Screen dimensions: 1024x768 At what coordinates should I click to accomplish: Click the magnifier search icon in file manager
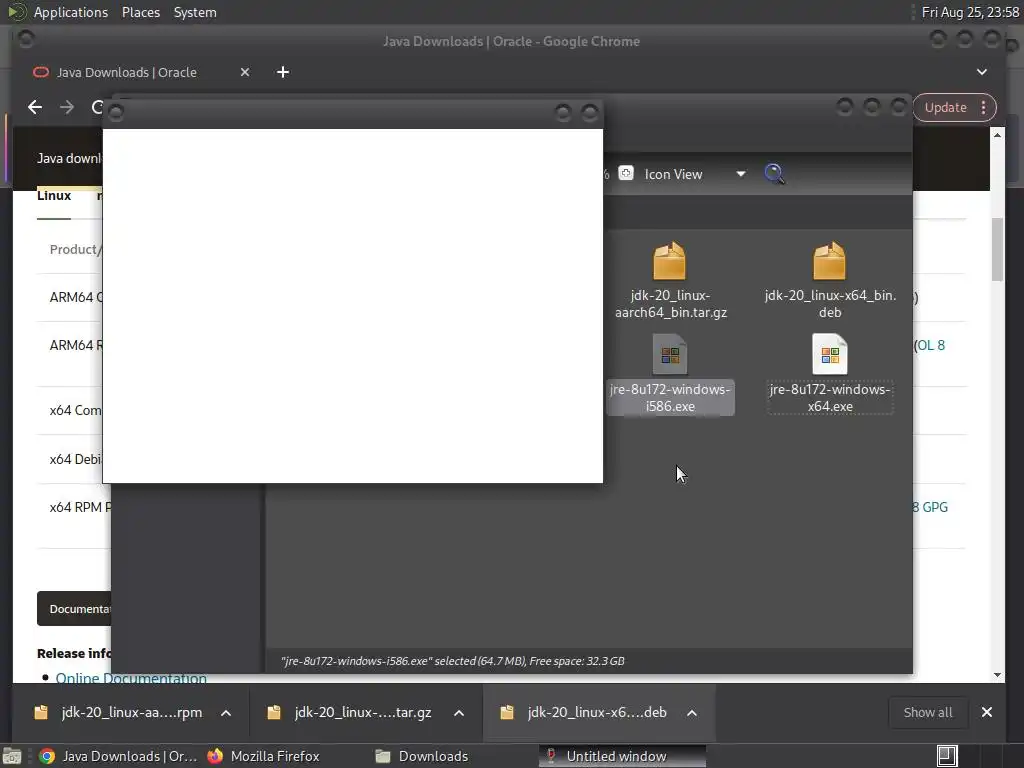point(775,174)
